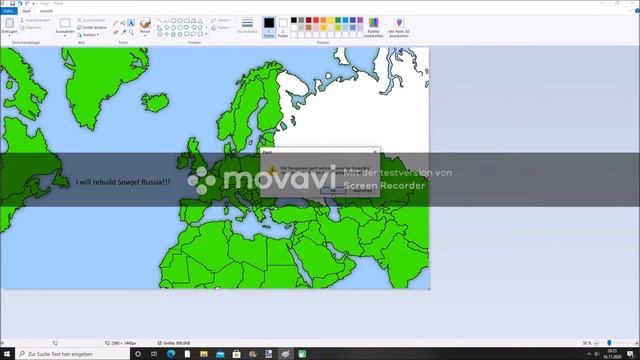Click the Ausschneiden cut button
Image resolution: width=640 pixels, height=360 pixels.
click(35, 20)
